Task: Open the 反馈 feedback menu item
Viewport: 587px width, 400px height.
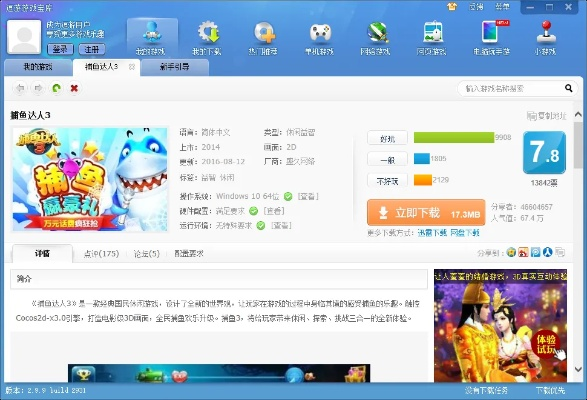Action: [x=476, y=7]
